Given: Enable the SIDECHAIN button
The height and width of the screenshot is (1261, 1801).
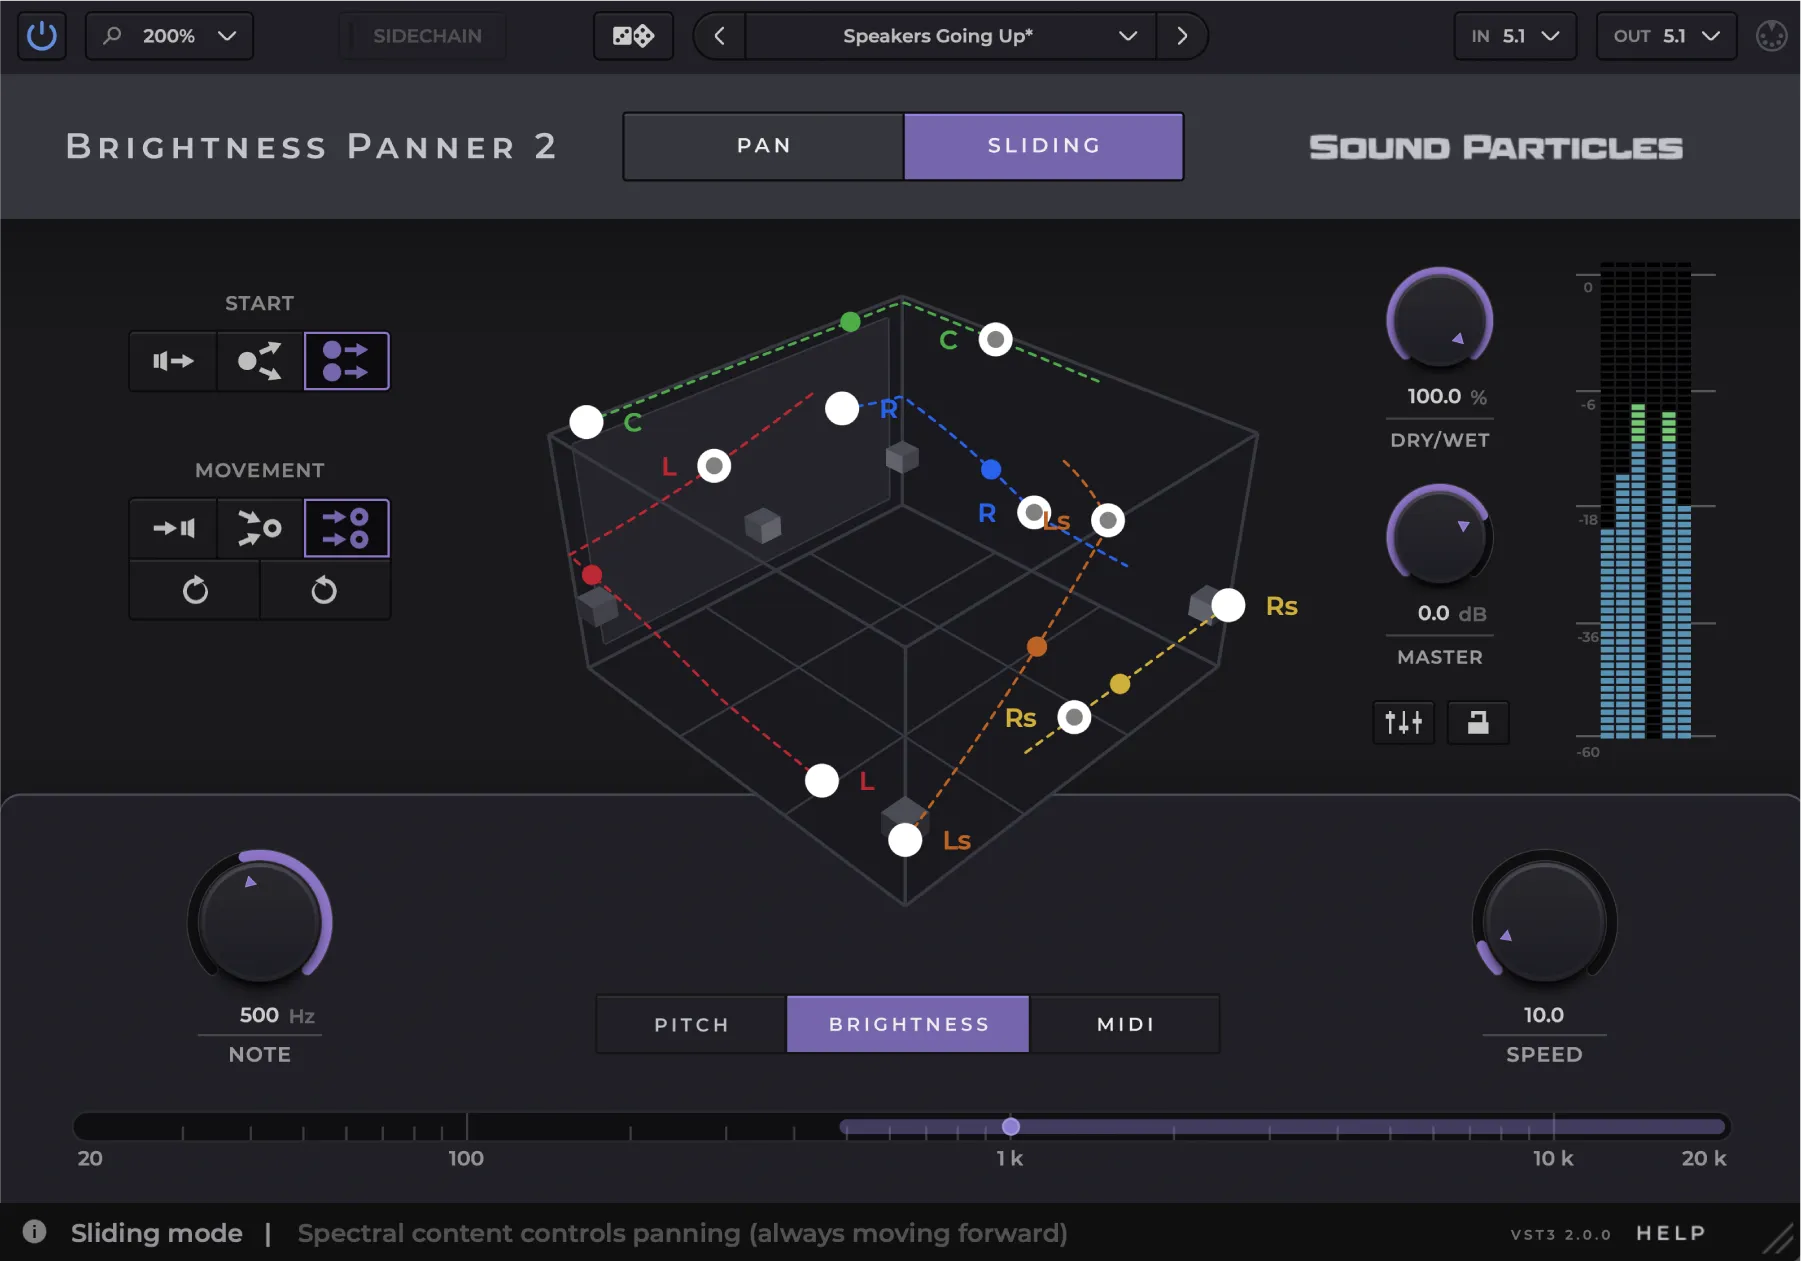Looking at the screenshot, I should coord(423,36).
